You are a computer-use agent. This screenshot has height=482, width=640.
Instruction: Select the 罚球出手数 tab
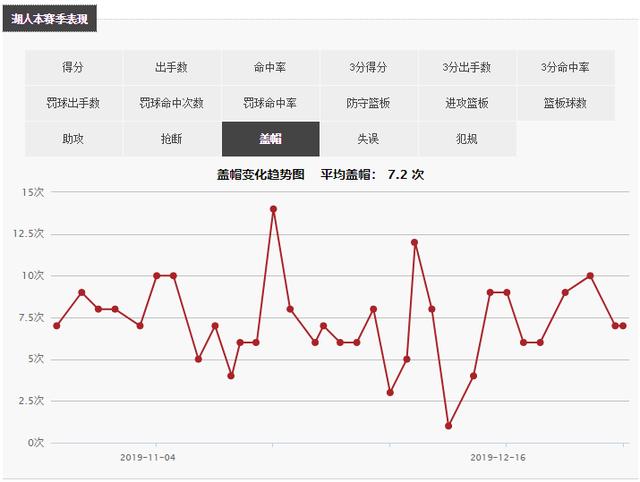[x=73, y=103]
